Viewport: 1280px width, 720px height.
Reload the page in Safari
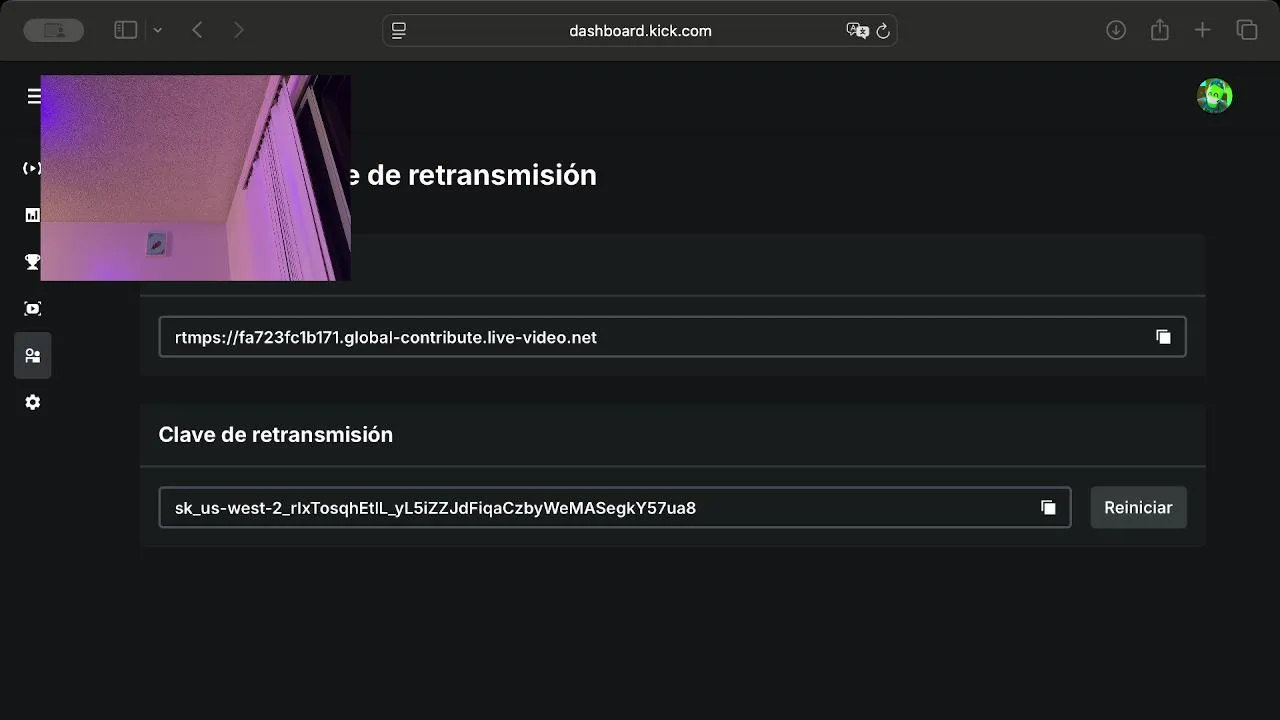pyautogui.click(x=883, y=31)
